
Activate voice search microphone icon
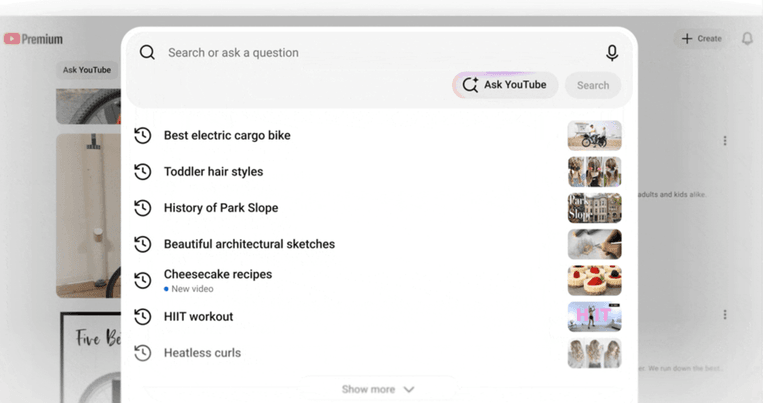point(612,53)
